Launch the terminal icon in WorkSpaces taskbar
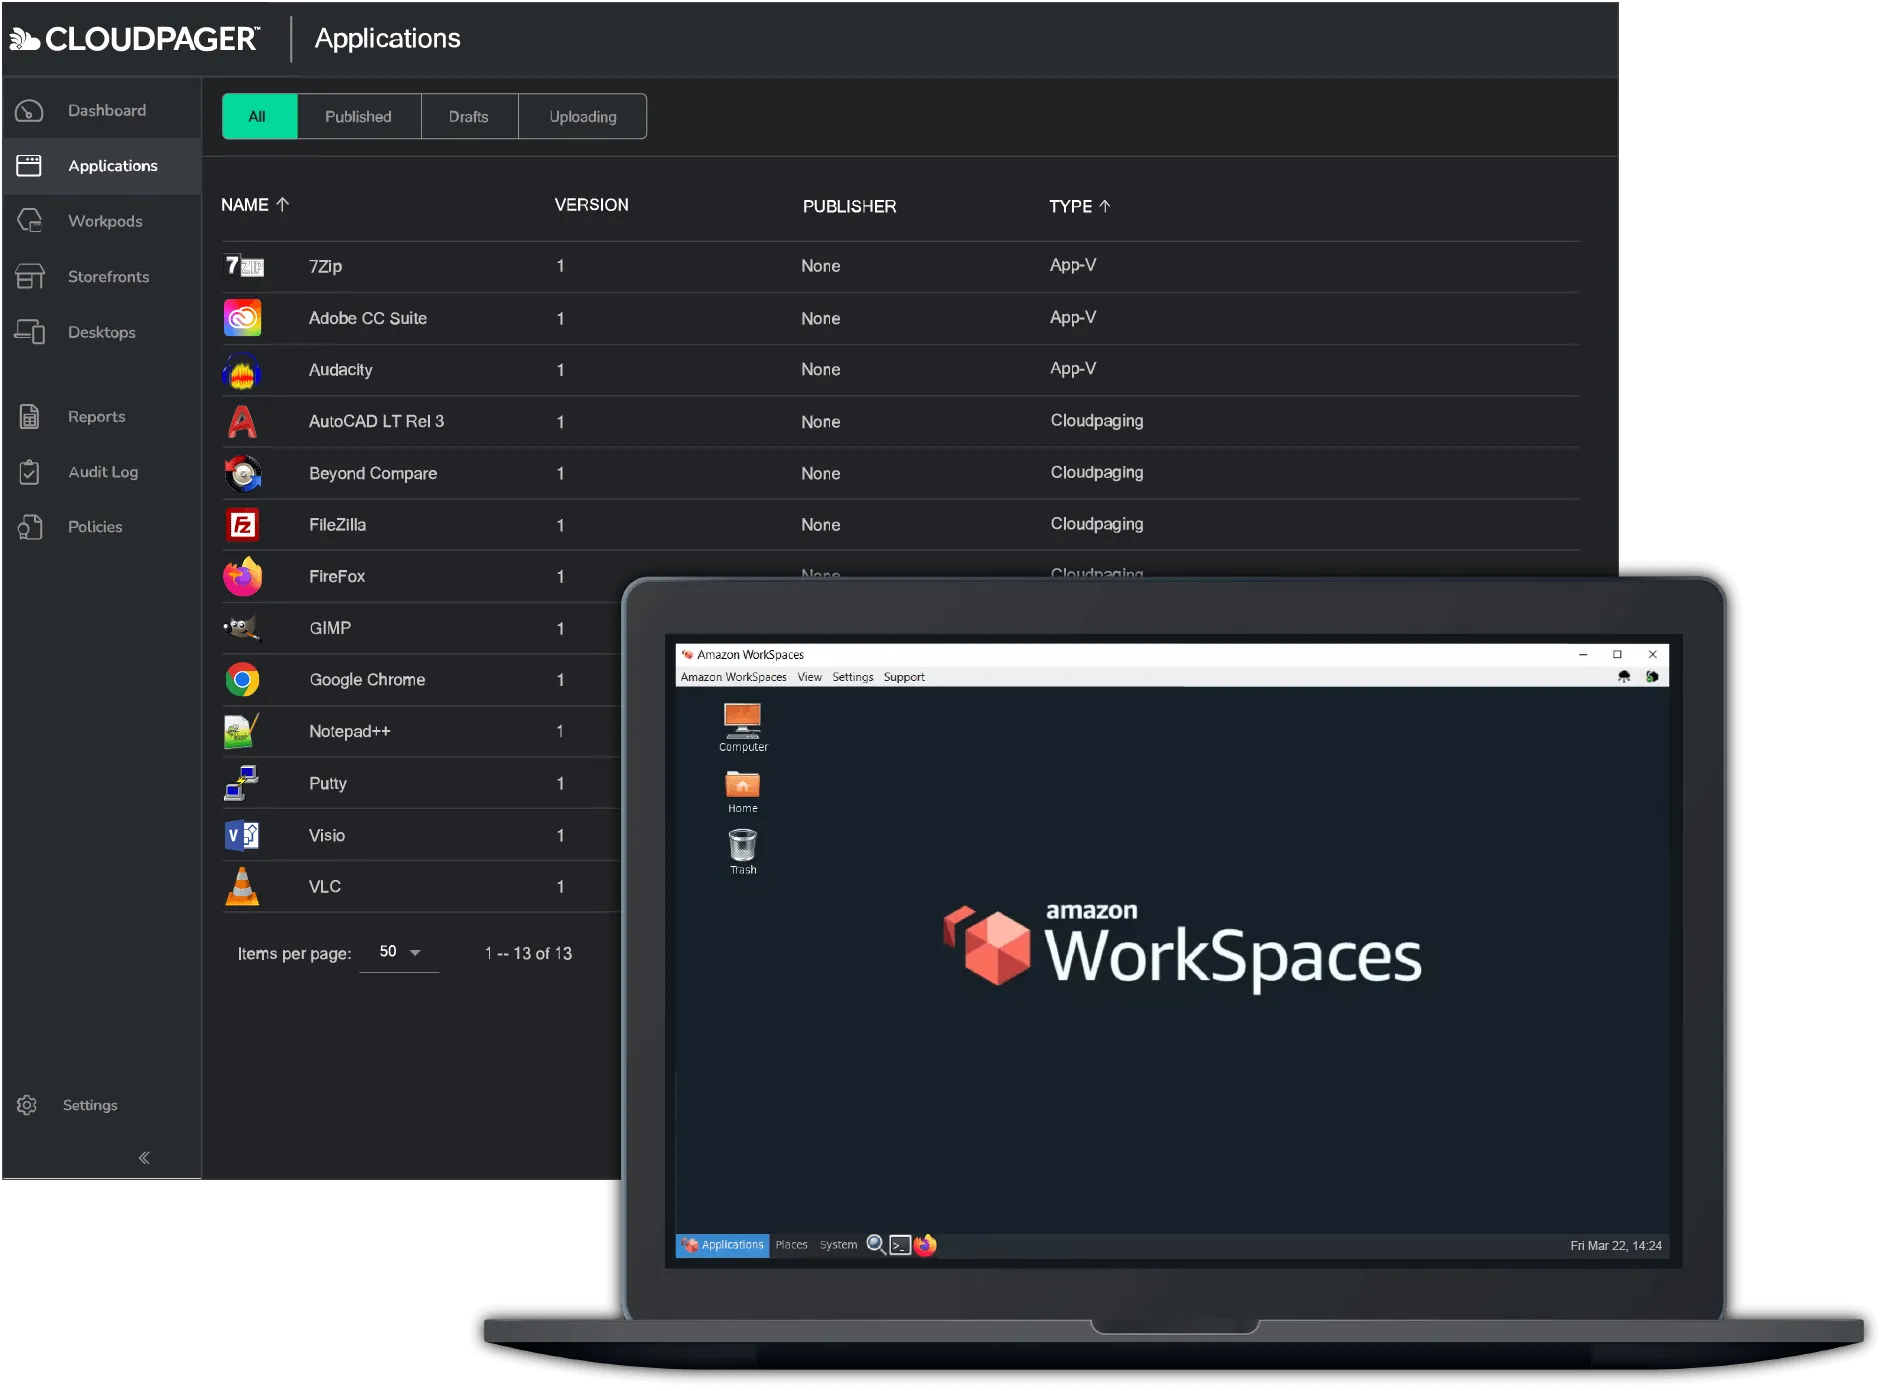This screenshot has width=1885, height=1391. pyautogui.click(x=900, y=1245)
